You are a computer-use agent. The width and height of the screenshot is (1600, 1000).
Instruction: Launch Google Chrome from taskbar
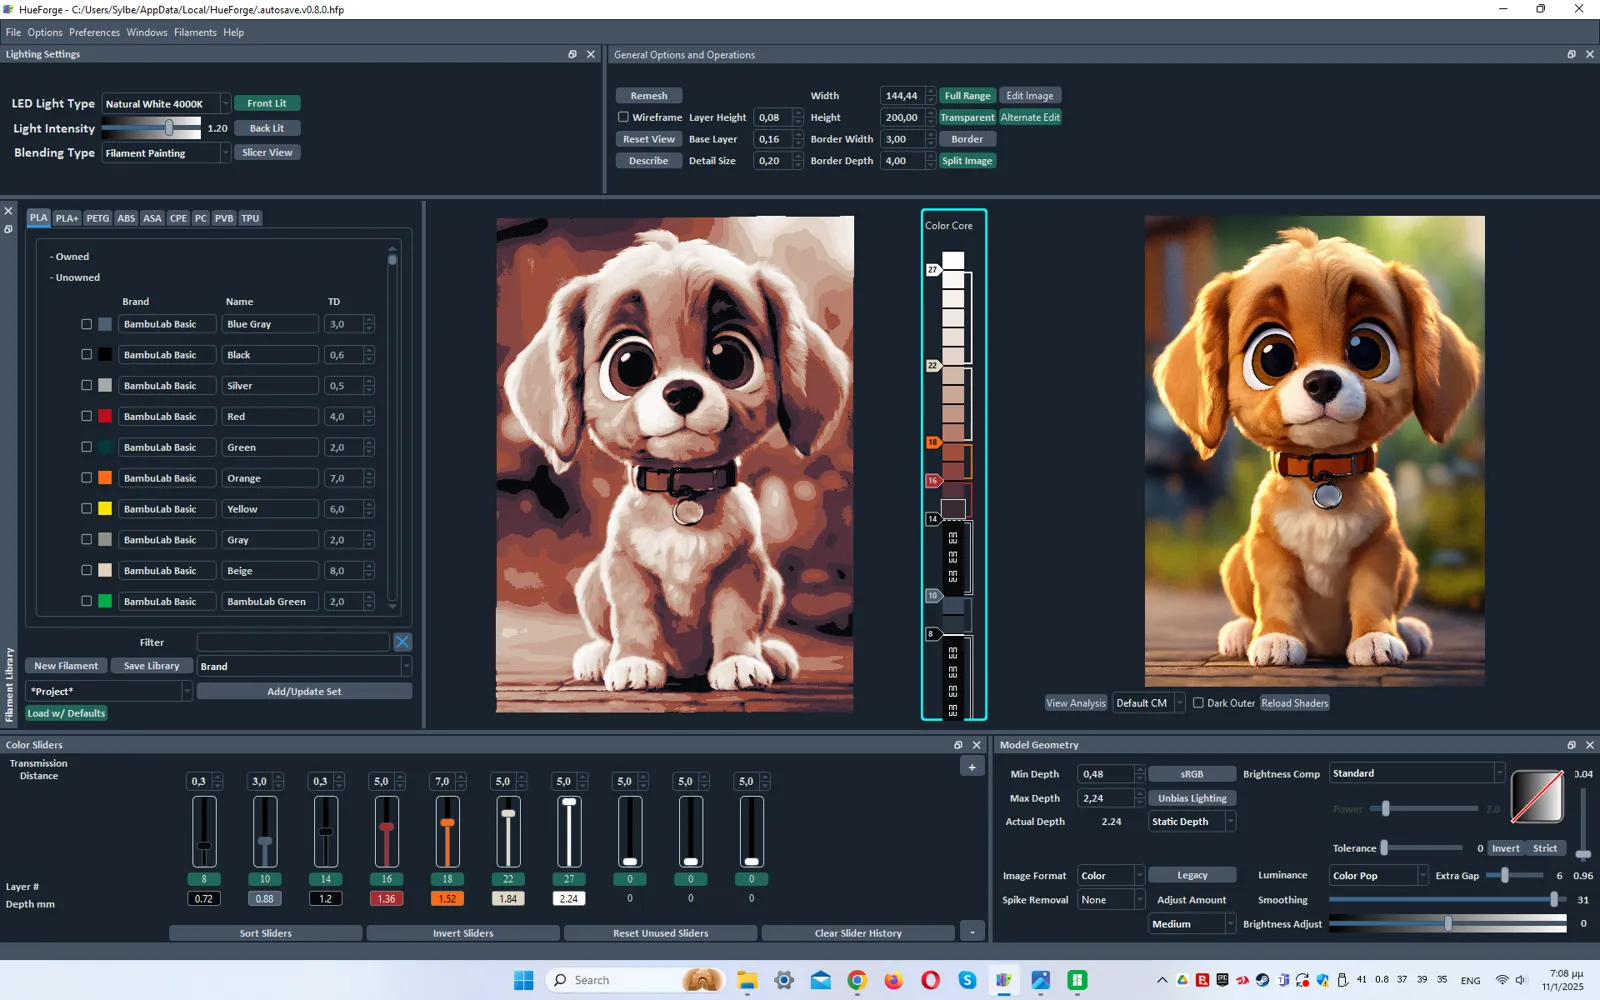pos(857,980)
